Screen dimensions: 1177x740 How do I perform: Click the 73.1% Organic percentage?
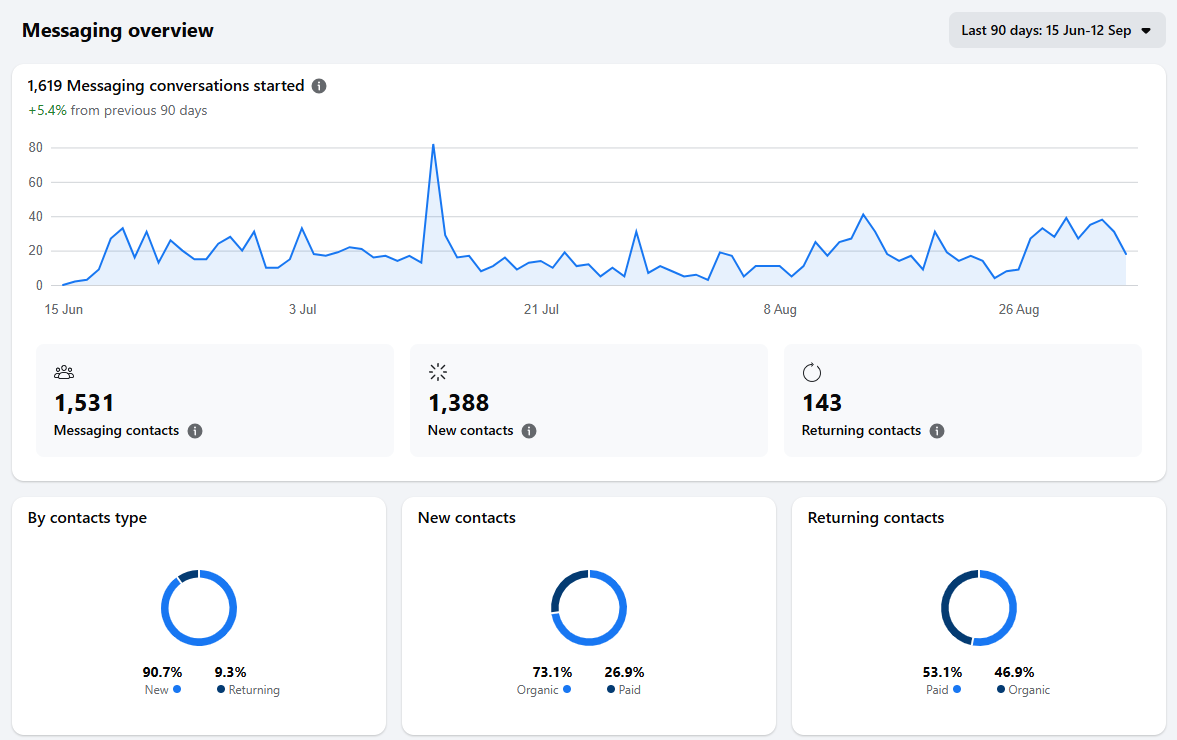pyautogui.click(x=552, y=672)
